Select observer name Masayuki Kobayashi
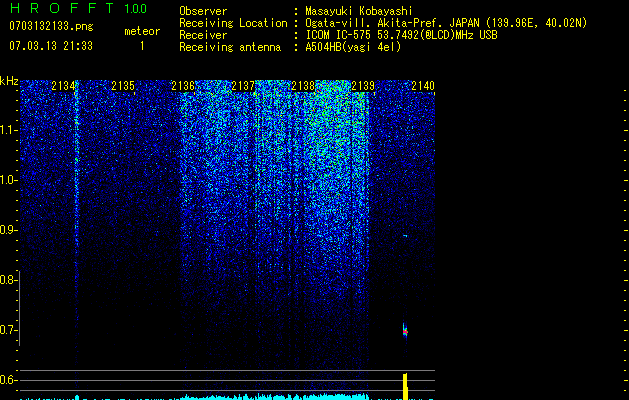 tap(359, 11)
